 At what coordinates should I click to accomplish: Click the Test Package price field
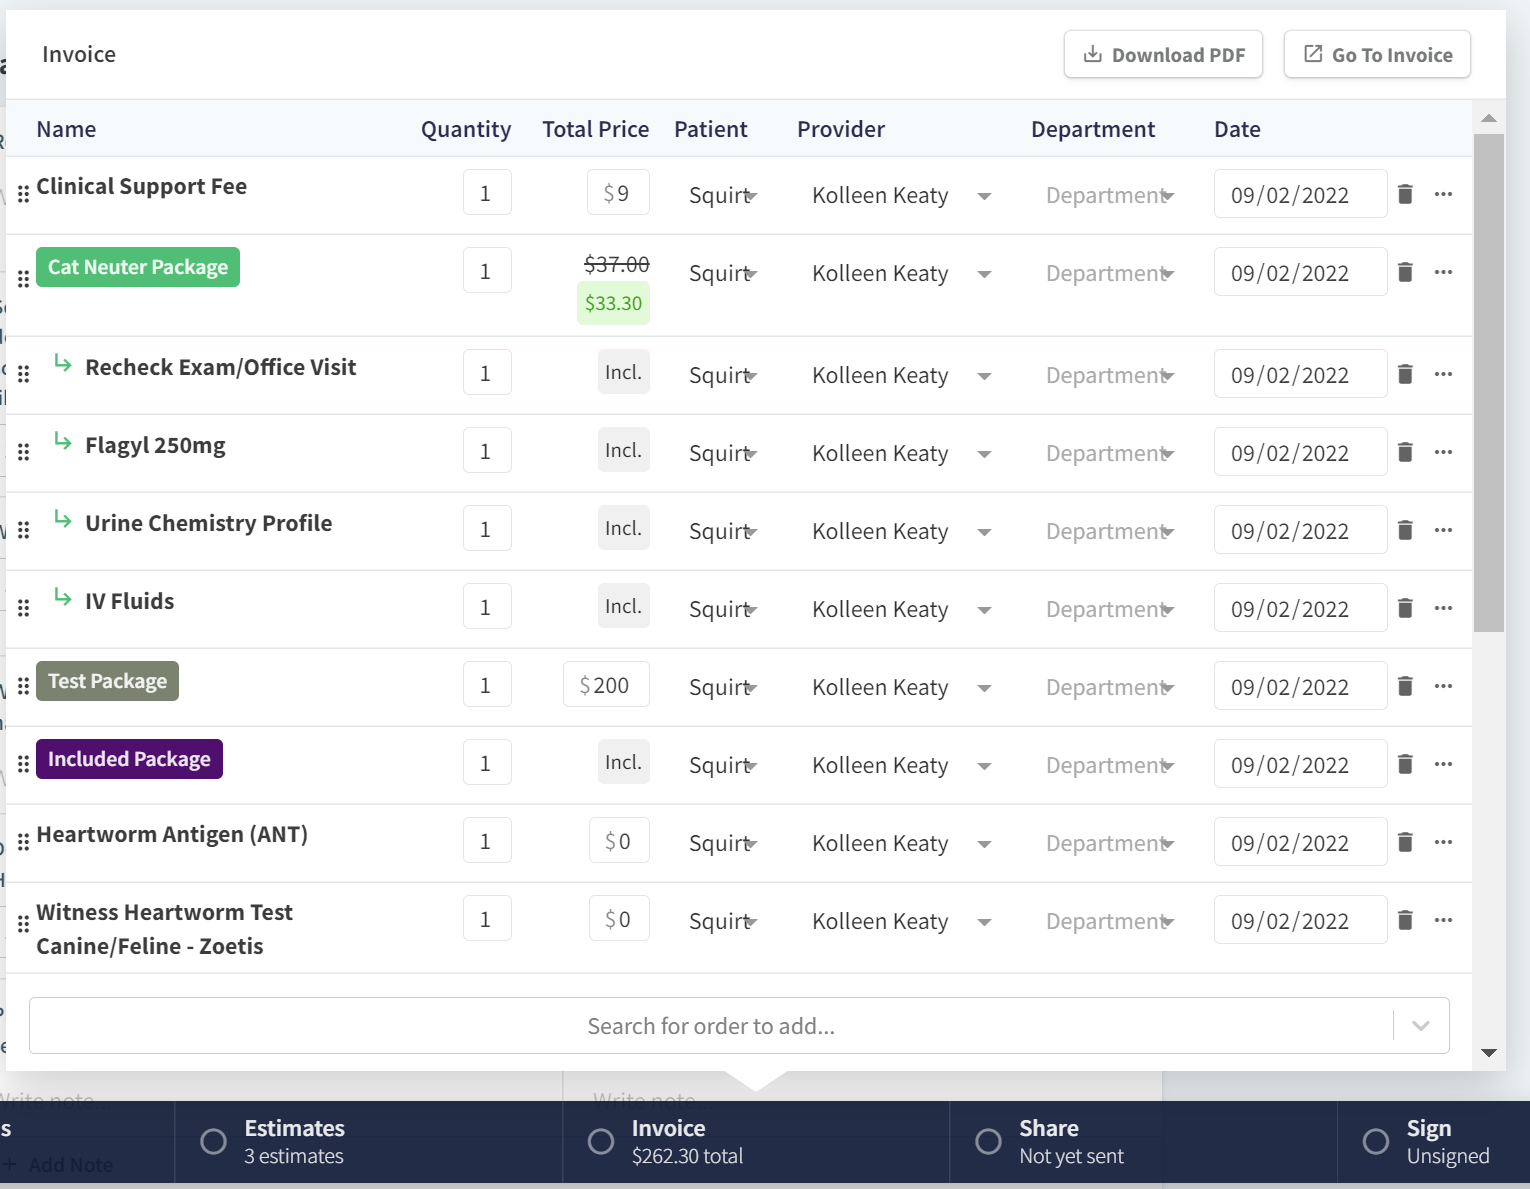[606, 685]
